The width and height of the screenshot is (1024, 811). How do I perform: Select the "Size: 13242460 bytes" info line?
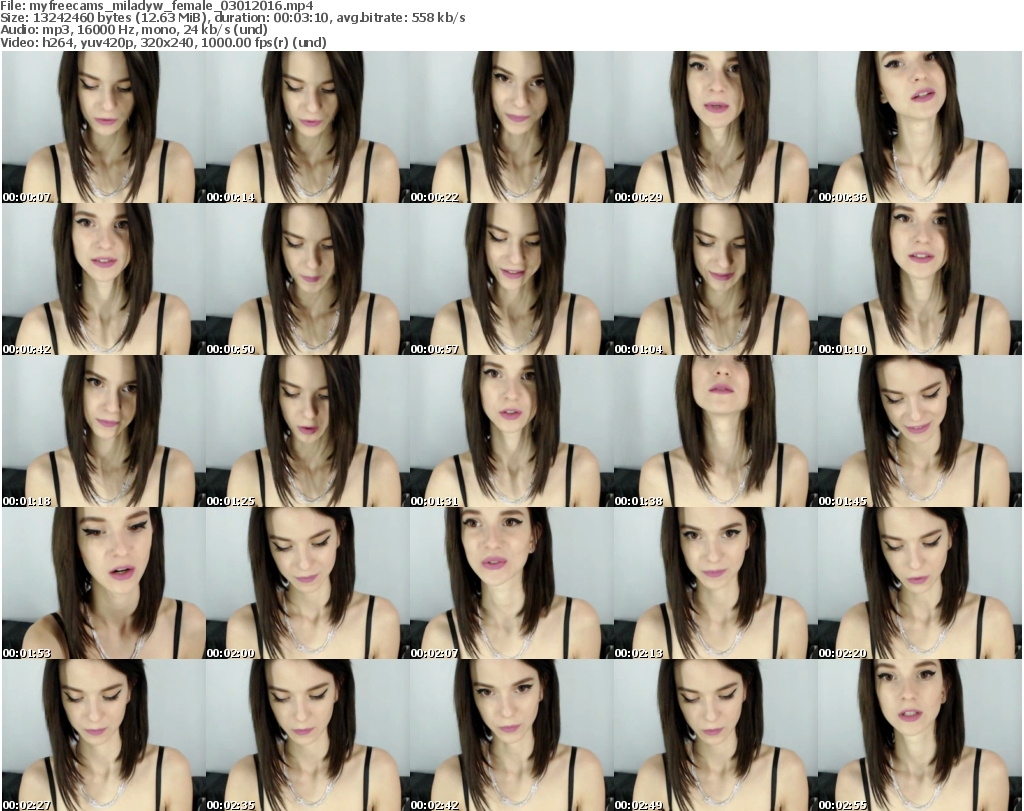[x=233, y=18]
